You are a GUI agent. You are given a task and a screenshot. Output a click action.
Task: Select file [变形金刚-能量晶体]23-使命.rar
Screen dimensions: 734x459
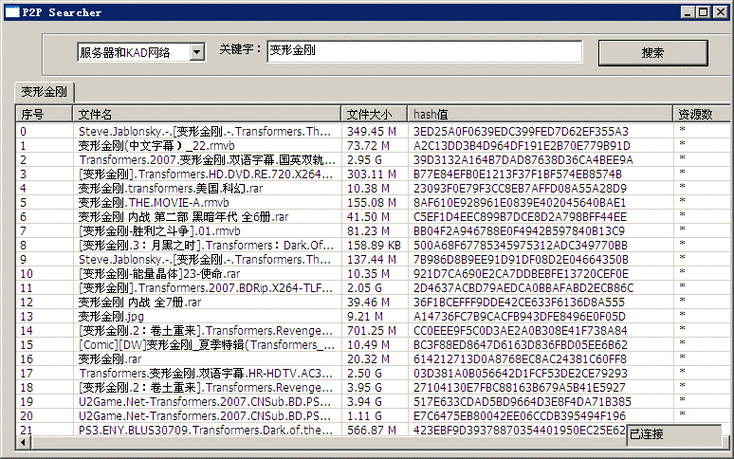pos(159,273)
